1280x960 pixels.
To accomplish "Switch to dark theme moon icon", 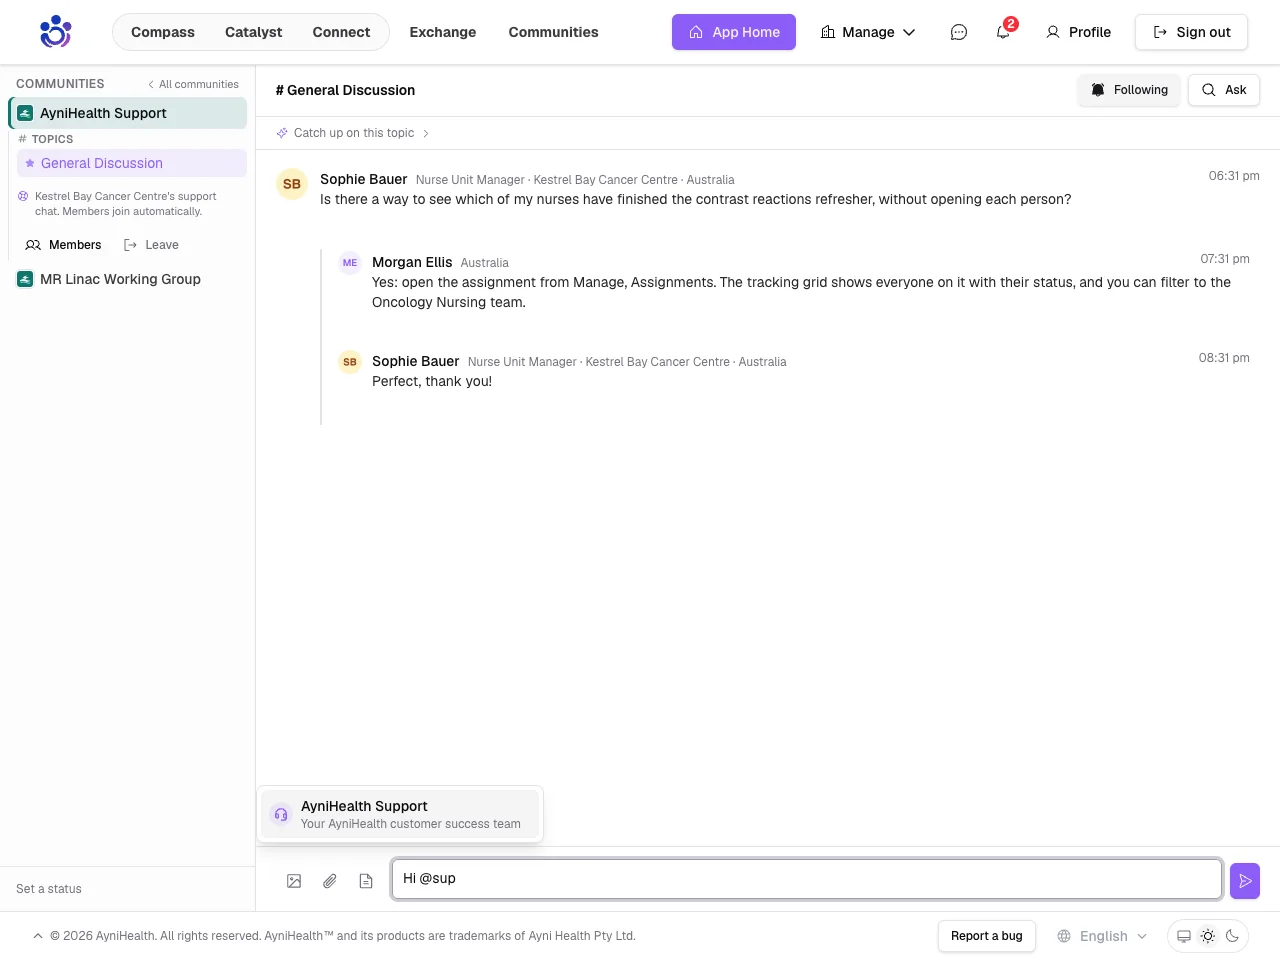I will point(1232,936).
